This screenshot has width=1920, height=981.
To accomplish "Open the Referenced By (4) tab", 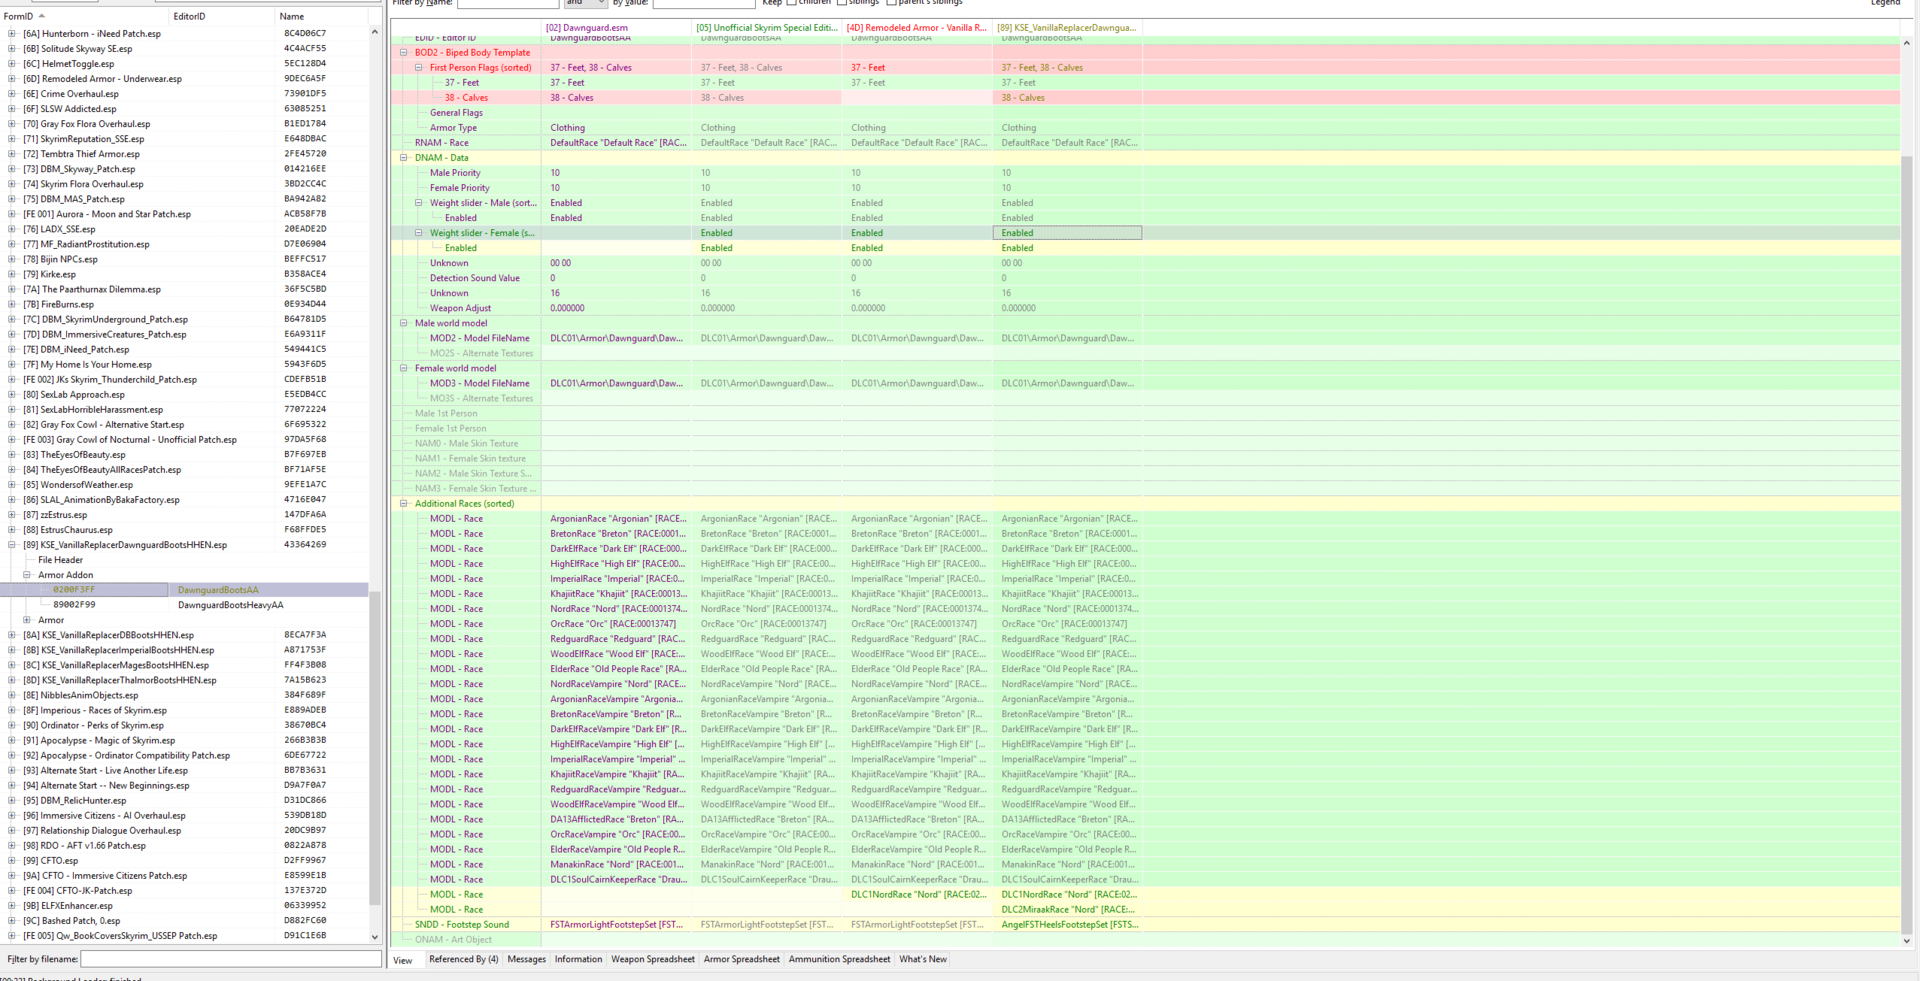I will click(464, 959).
